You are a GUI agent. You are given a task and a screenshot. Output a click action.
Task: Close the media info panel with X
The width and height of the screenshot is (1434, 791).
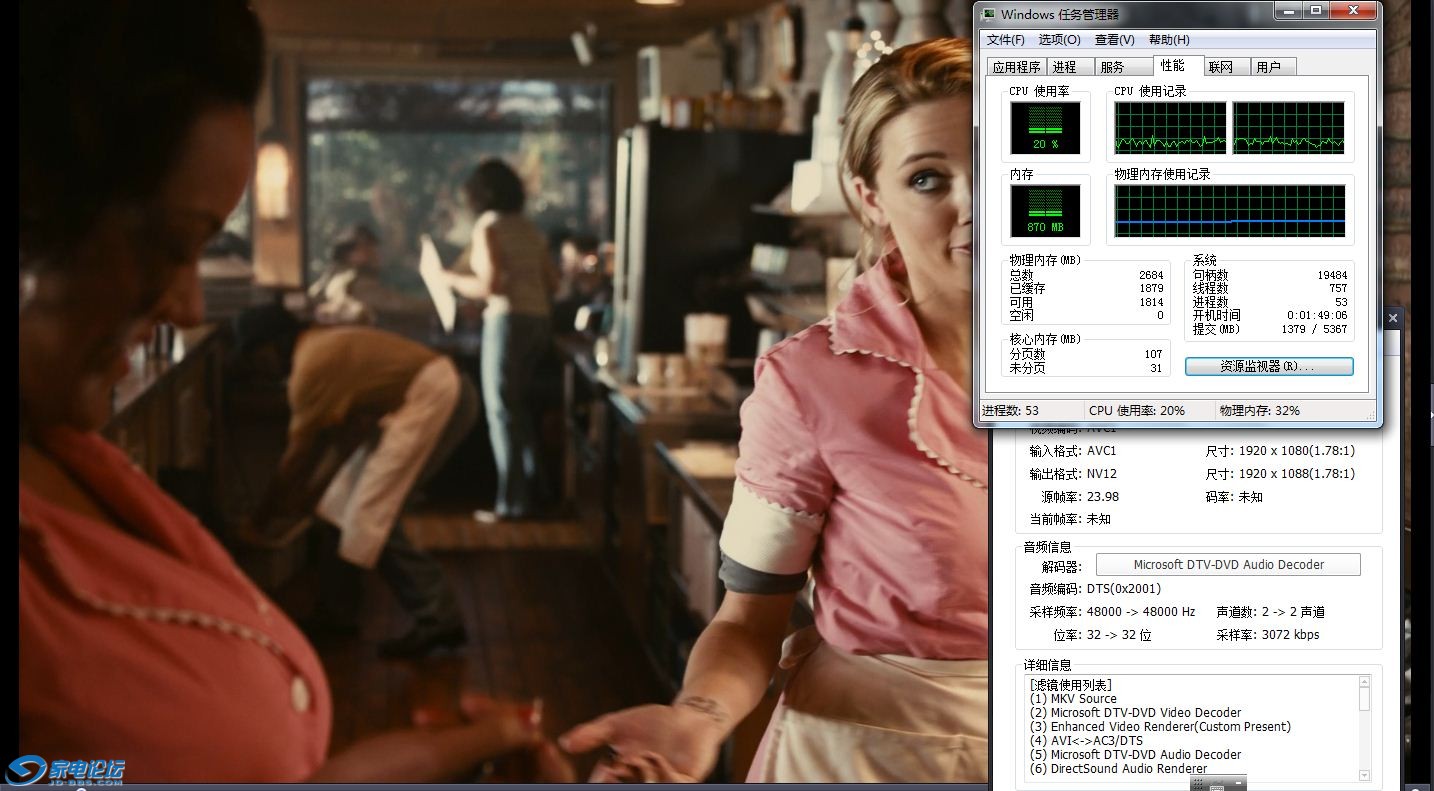click(x=1393, y=318)
